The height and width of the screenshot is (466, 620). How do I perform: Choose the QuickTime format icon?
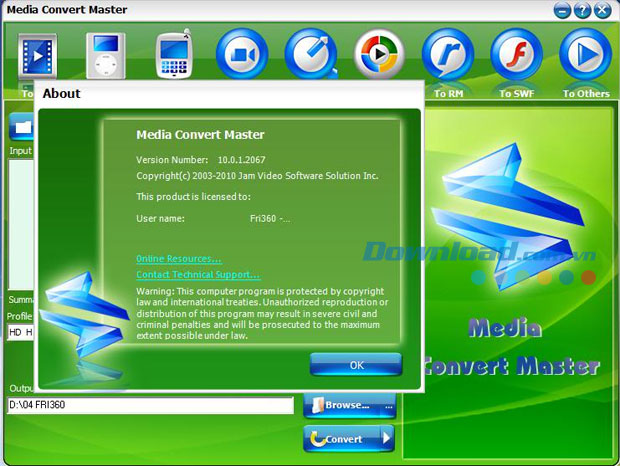point(311,54)
